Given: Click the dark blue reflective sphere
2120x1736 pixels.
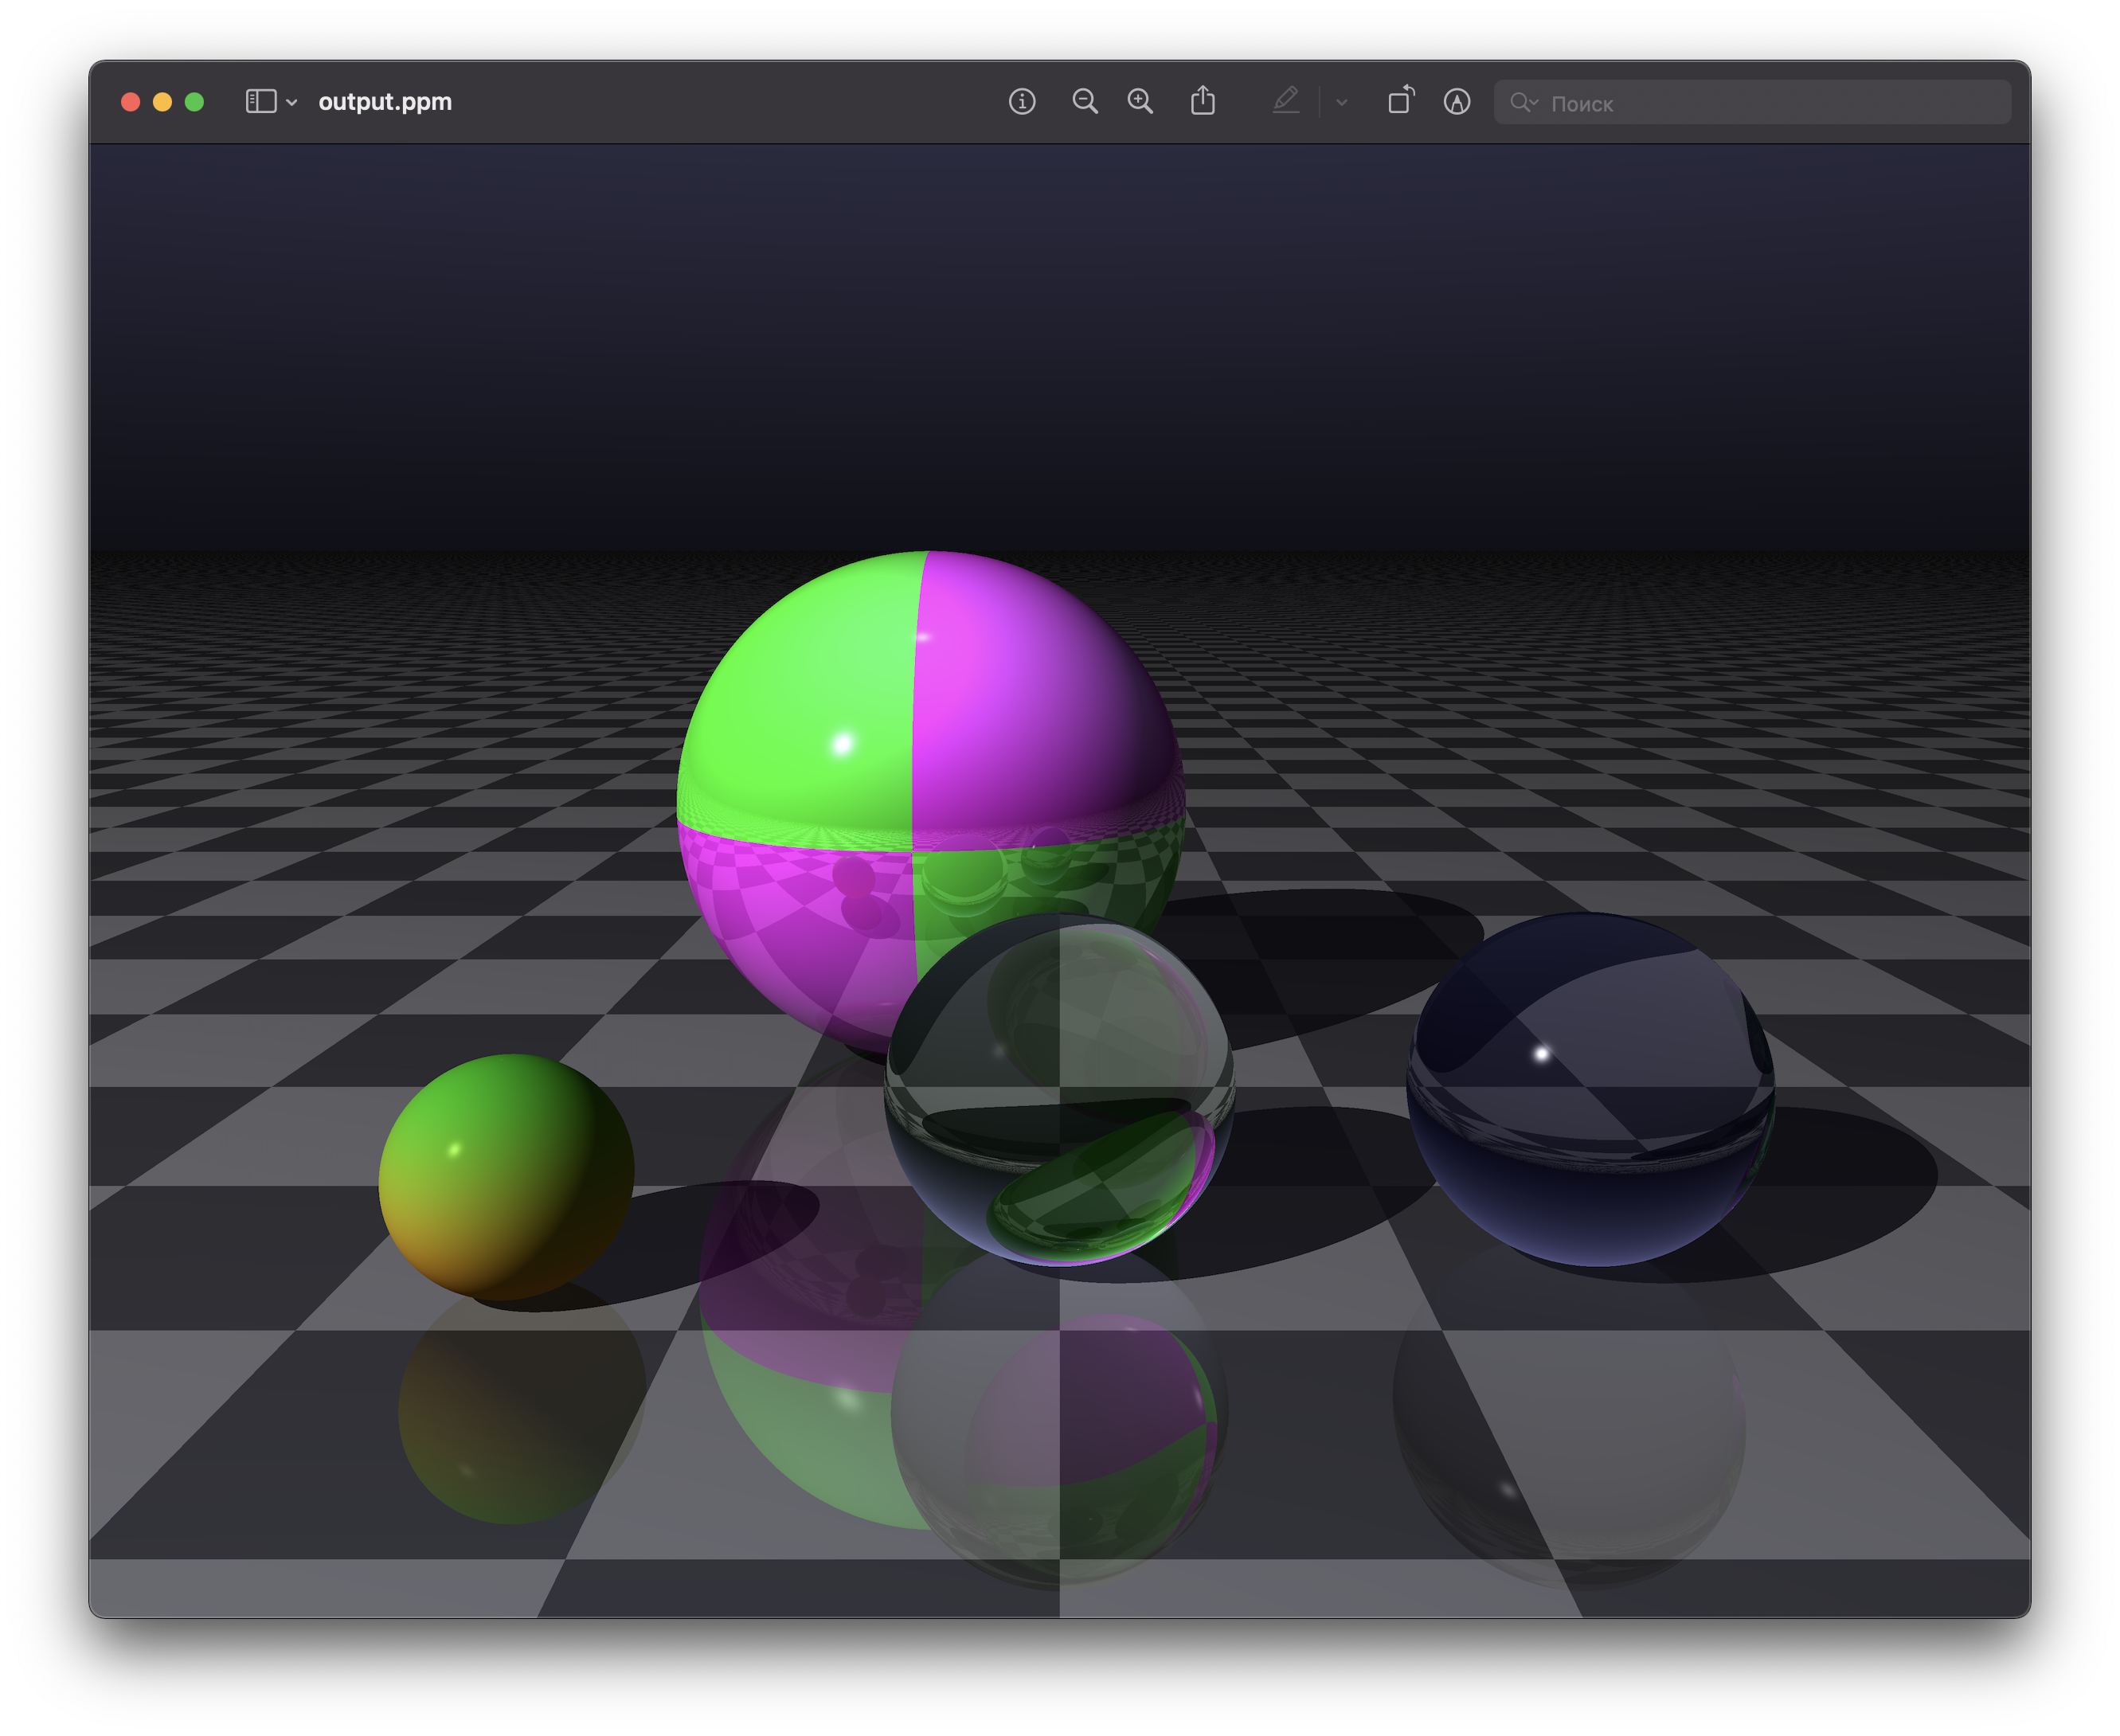Looking at the screenshot, I should 1590,1090.
